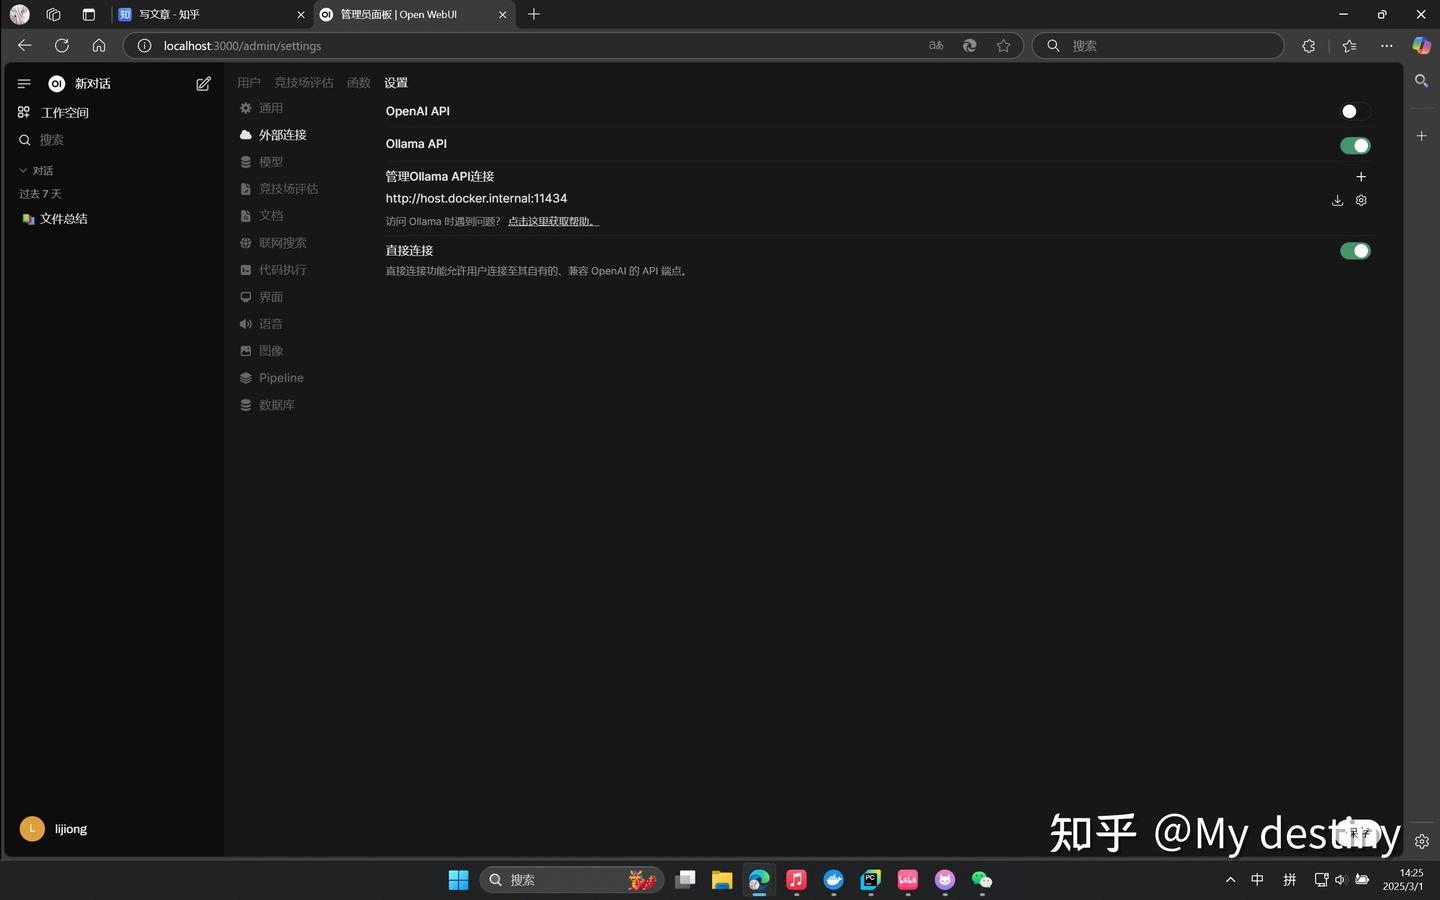This screenshot has height=900, width=1440.
Task: Open the 文件总结 conversation
Action: 63,219
